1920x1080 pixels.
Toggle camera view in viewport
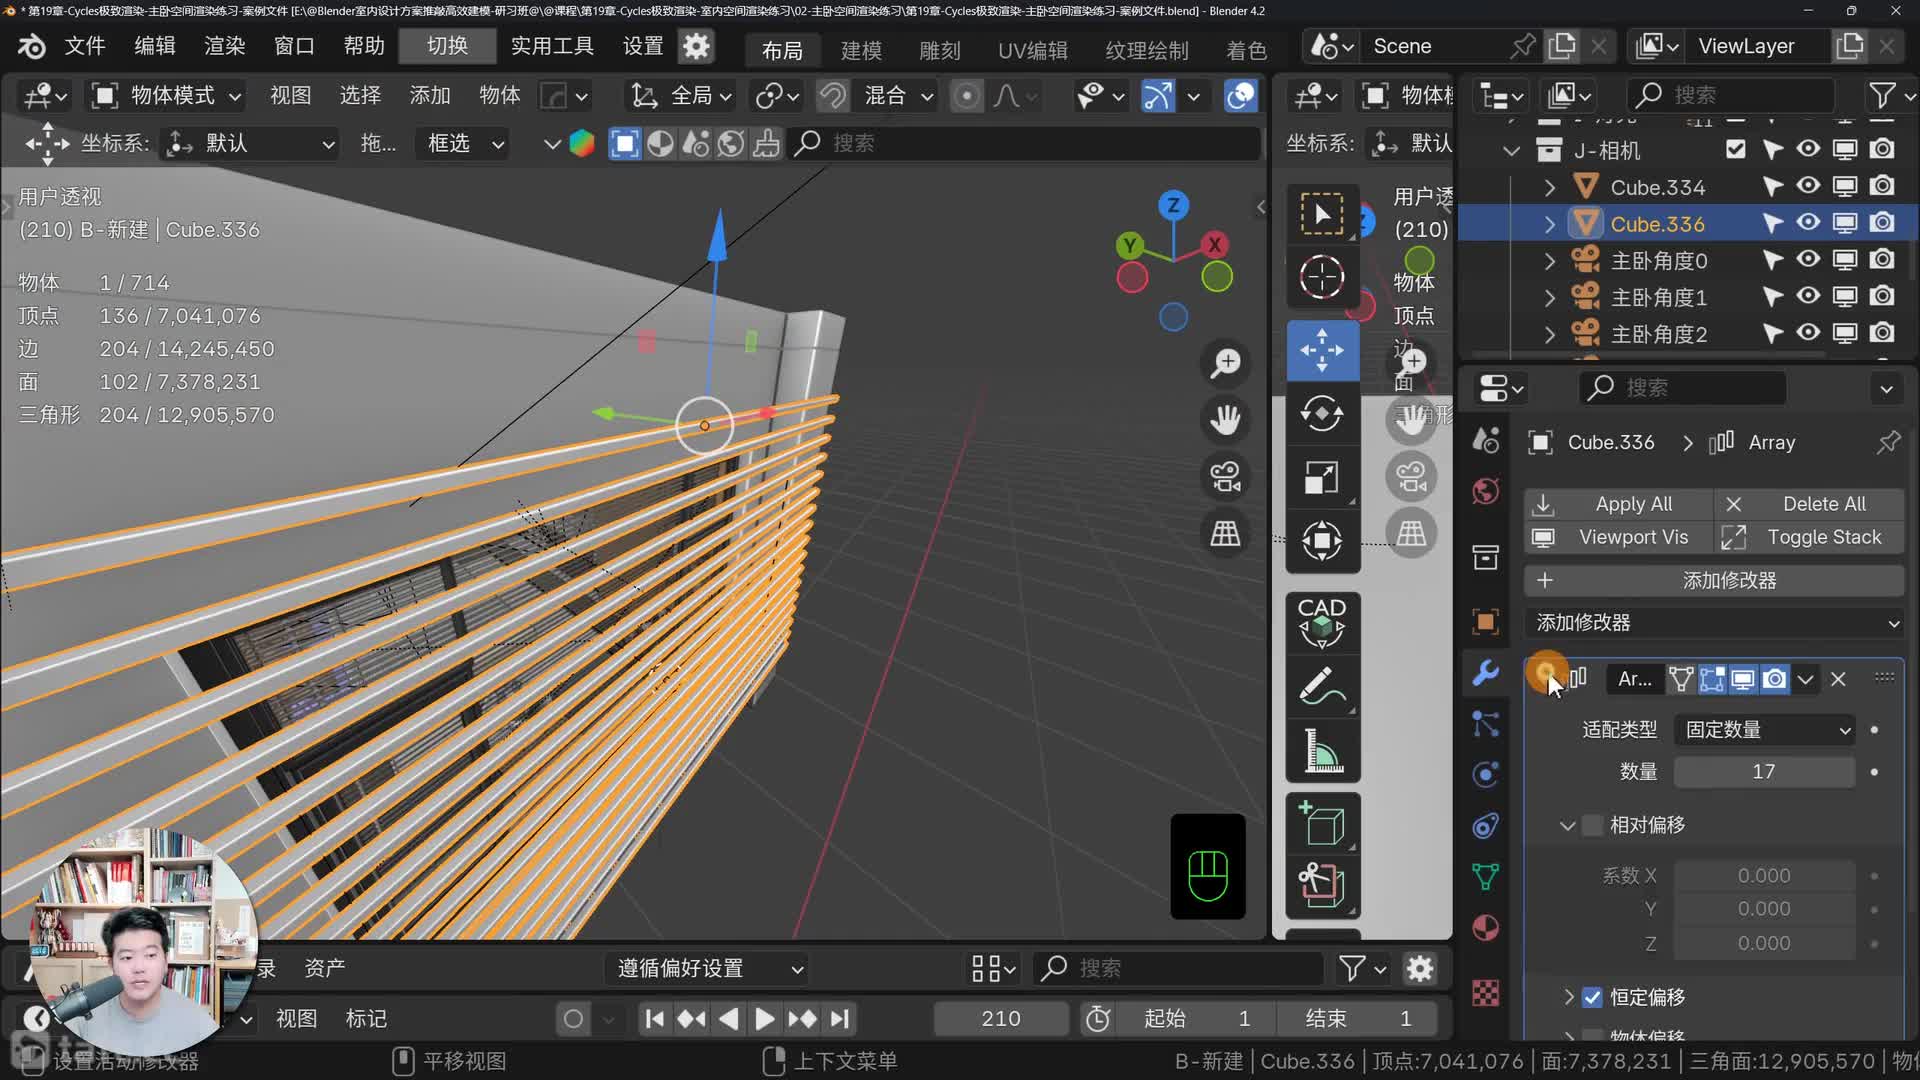coord(1225,476)
